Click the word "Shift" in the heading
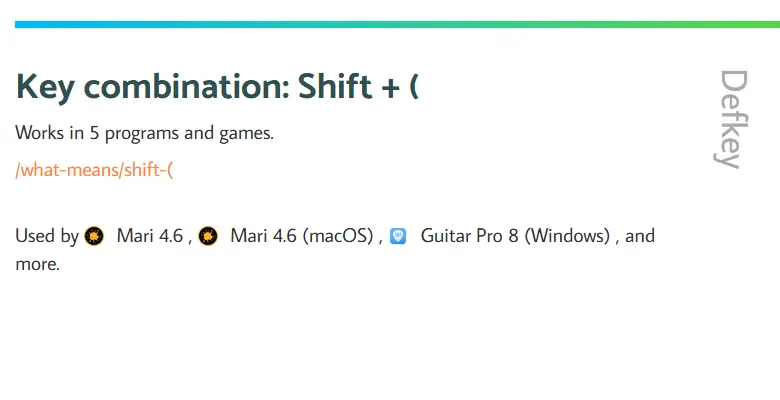The height and width of the screenshot is (400, 780). 335,86
